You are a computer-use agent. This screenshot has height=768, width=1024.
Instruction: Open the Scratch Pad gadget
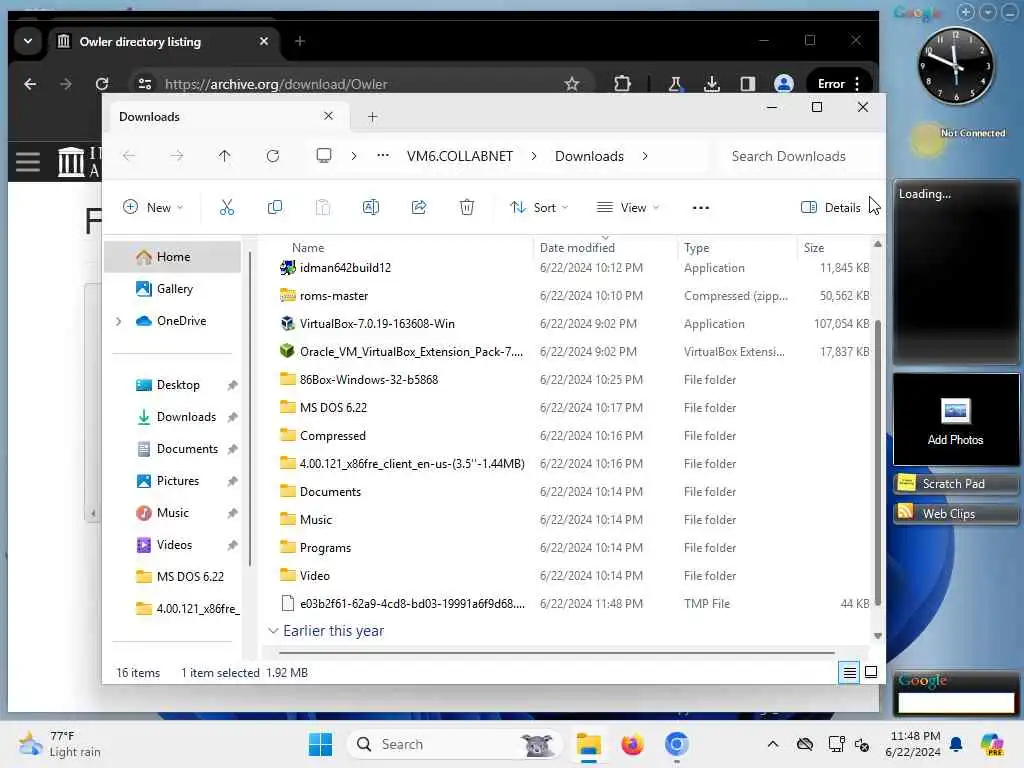[955, 484]
